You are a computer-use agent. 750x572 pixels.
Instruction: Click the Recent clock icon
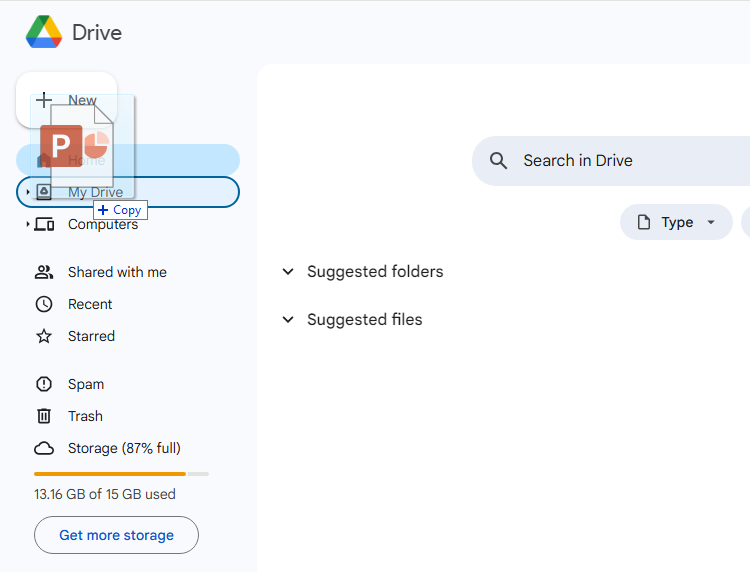tap(44, 304)
